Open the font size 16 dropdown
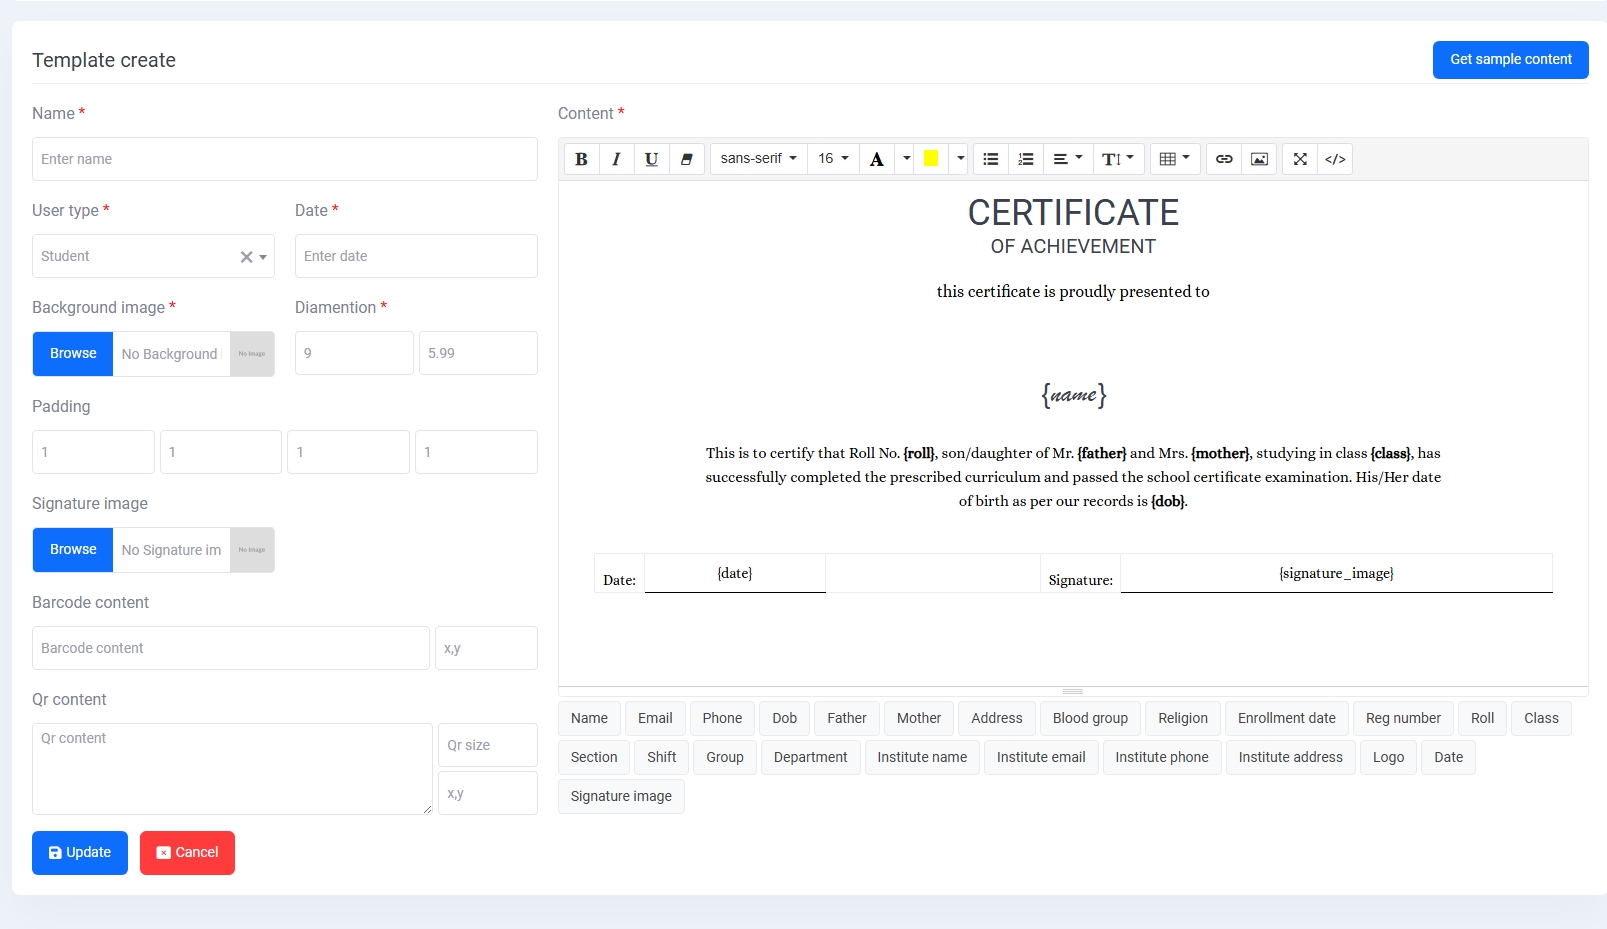 (833, 159)
